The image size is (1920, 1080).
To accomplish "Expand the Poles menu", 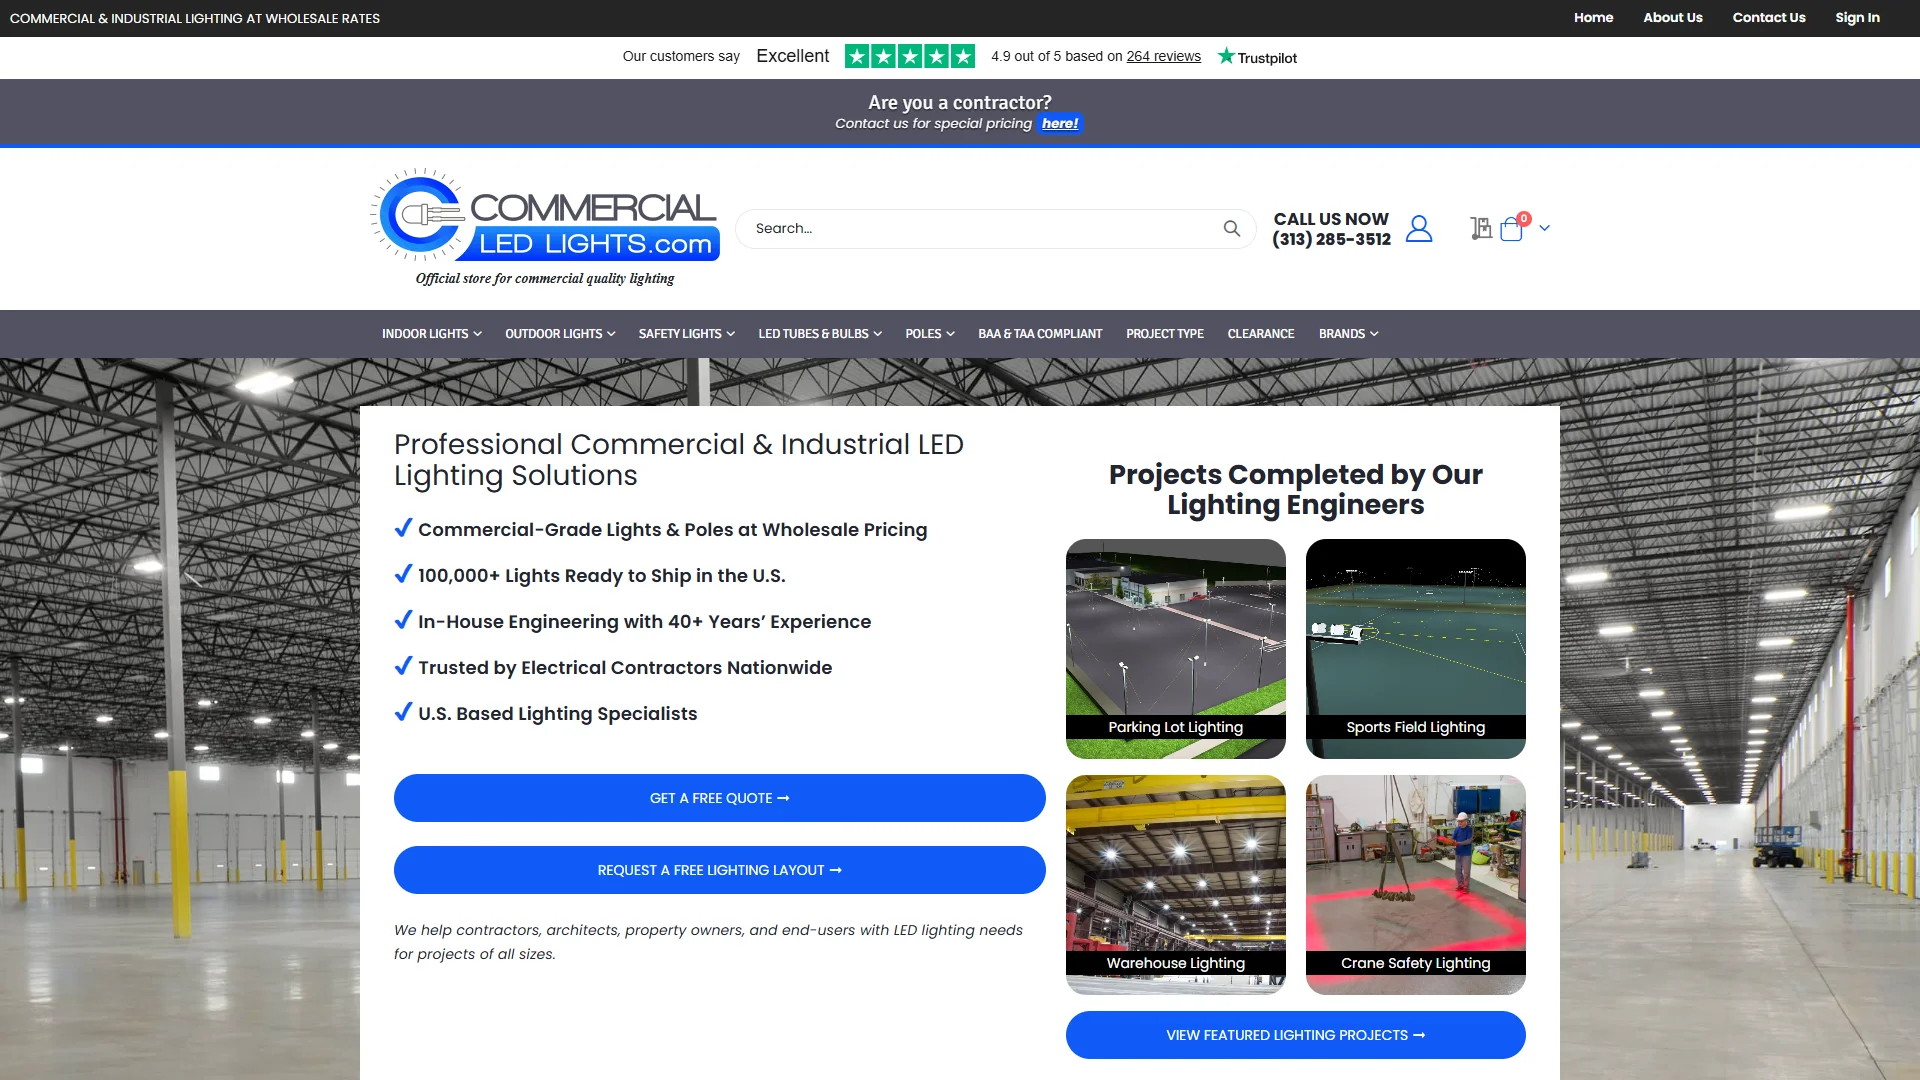I will point(930,334).
